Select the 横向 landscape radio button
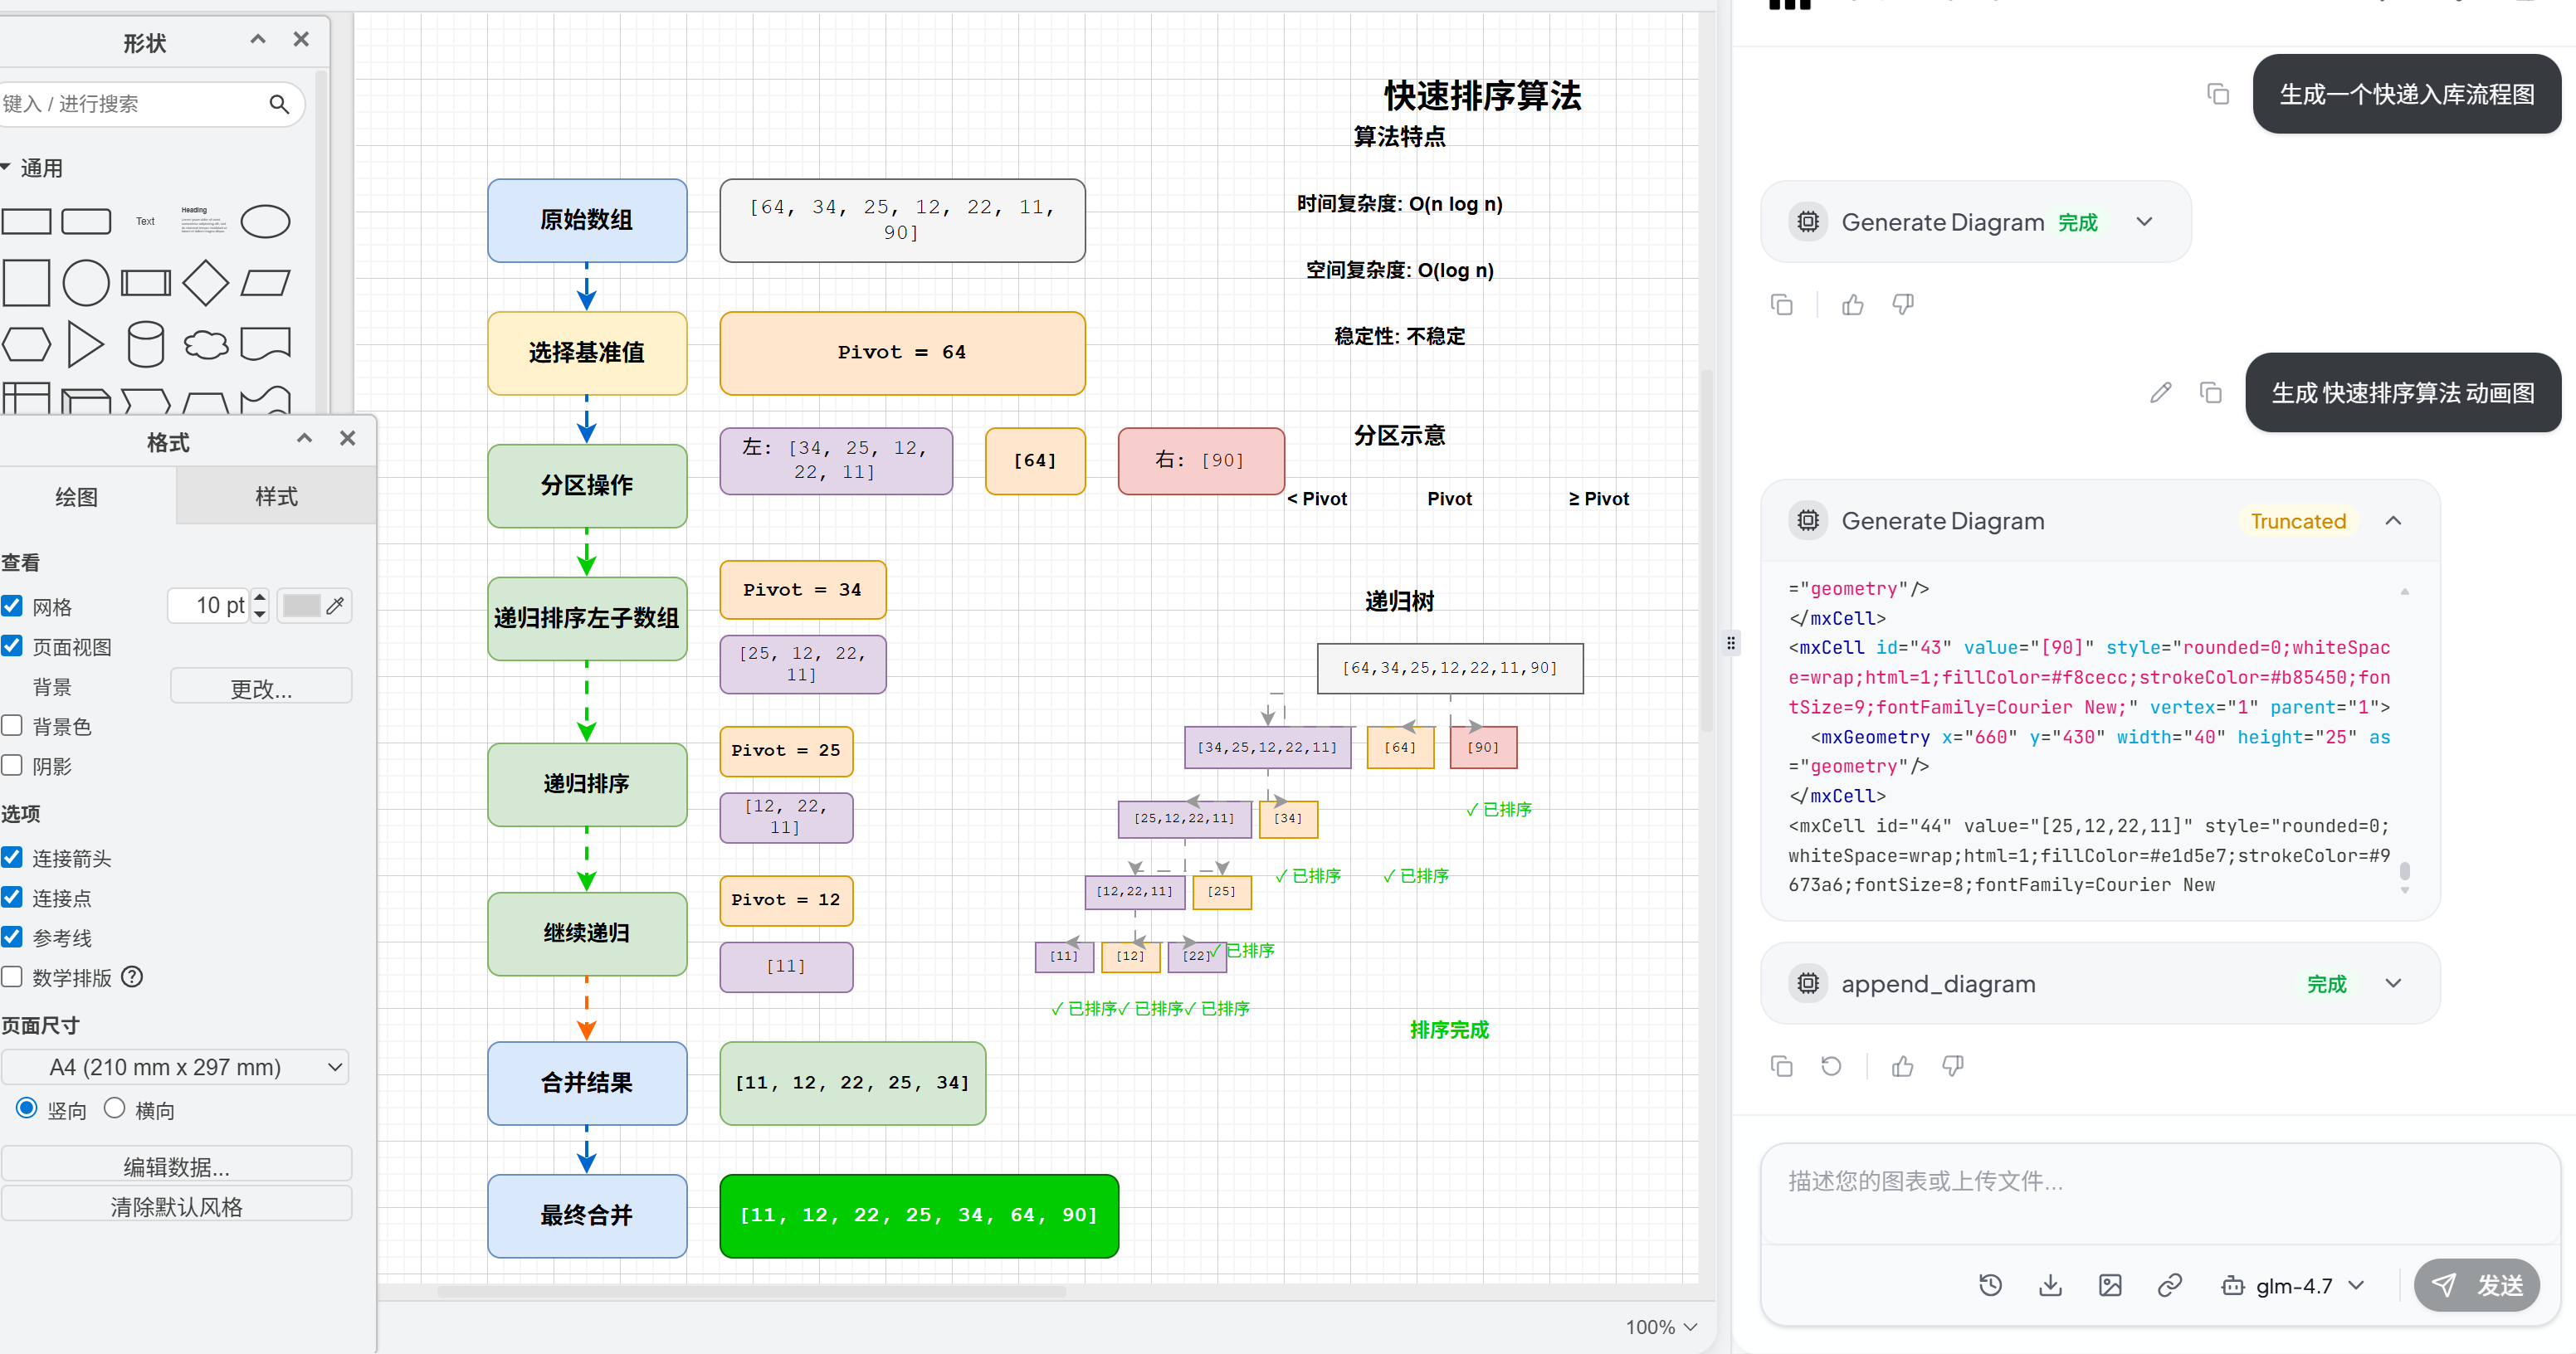Viewport: 2576px width, 1354px height. tap(115, 1108)
